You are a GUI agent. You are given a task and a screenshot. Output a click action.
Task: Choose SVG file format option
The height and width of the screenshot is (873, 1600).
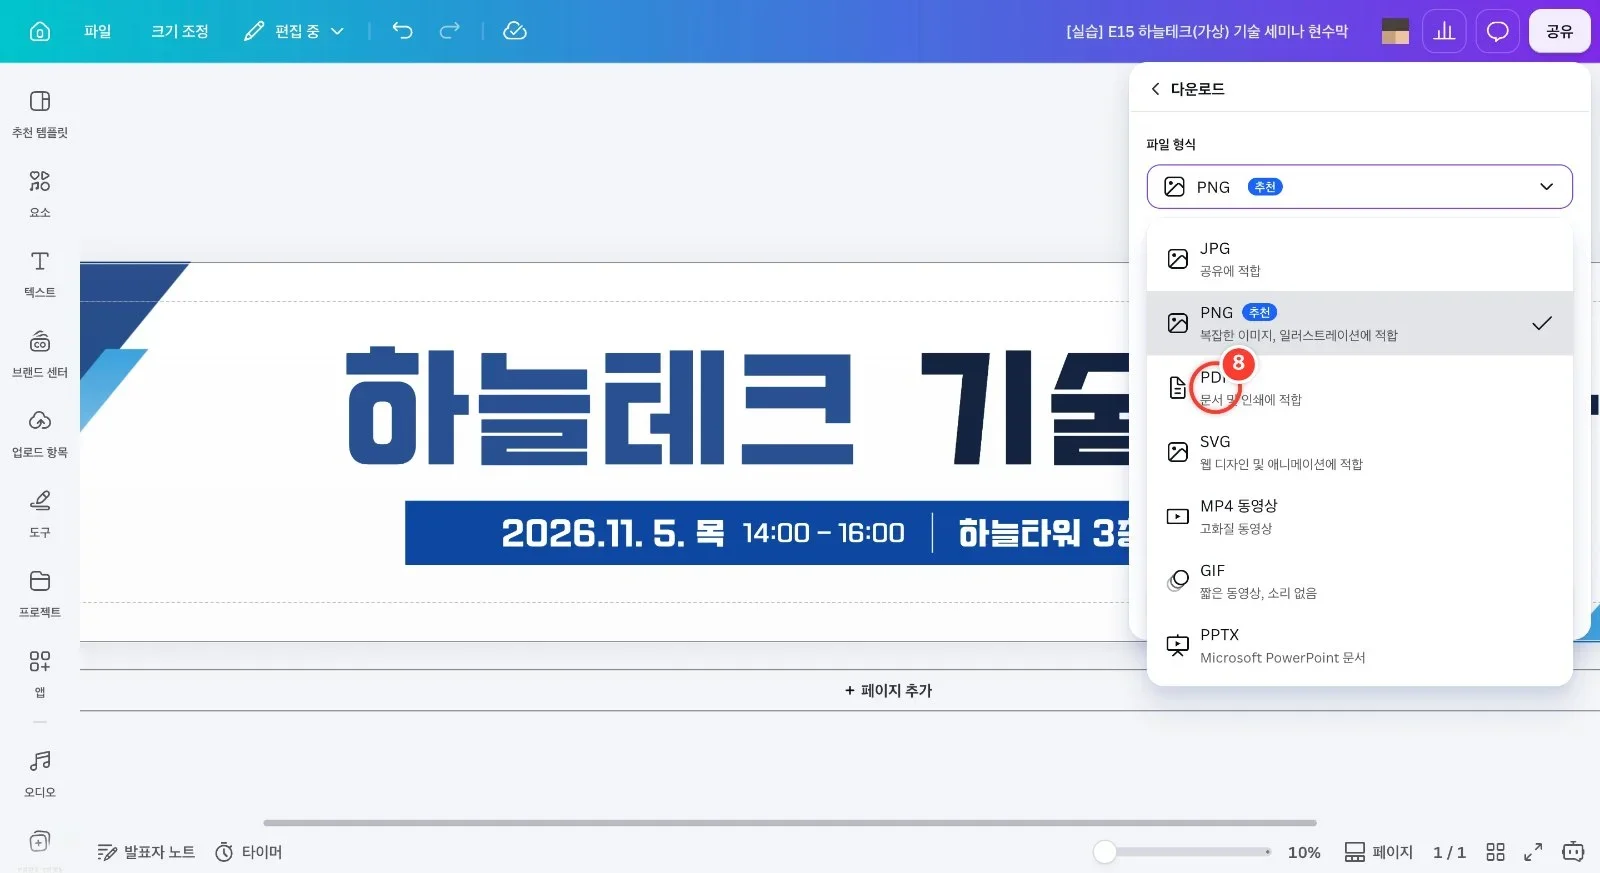coord(1359,452)
